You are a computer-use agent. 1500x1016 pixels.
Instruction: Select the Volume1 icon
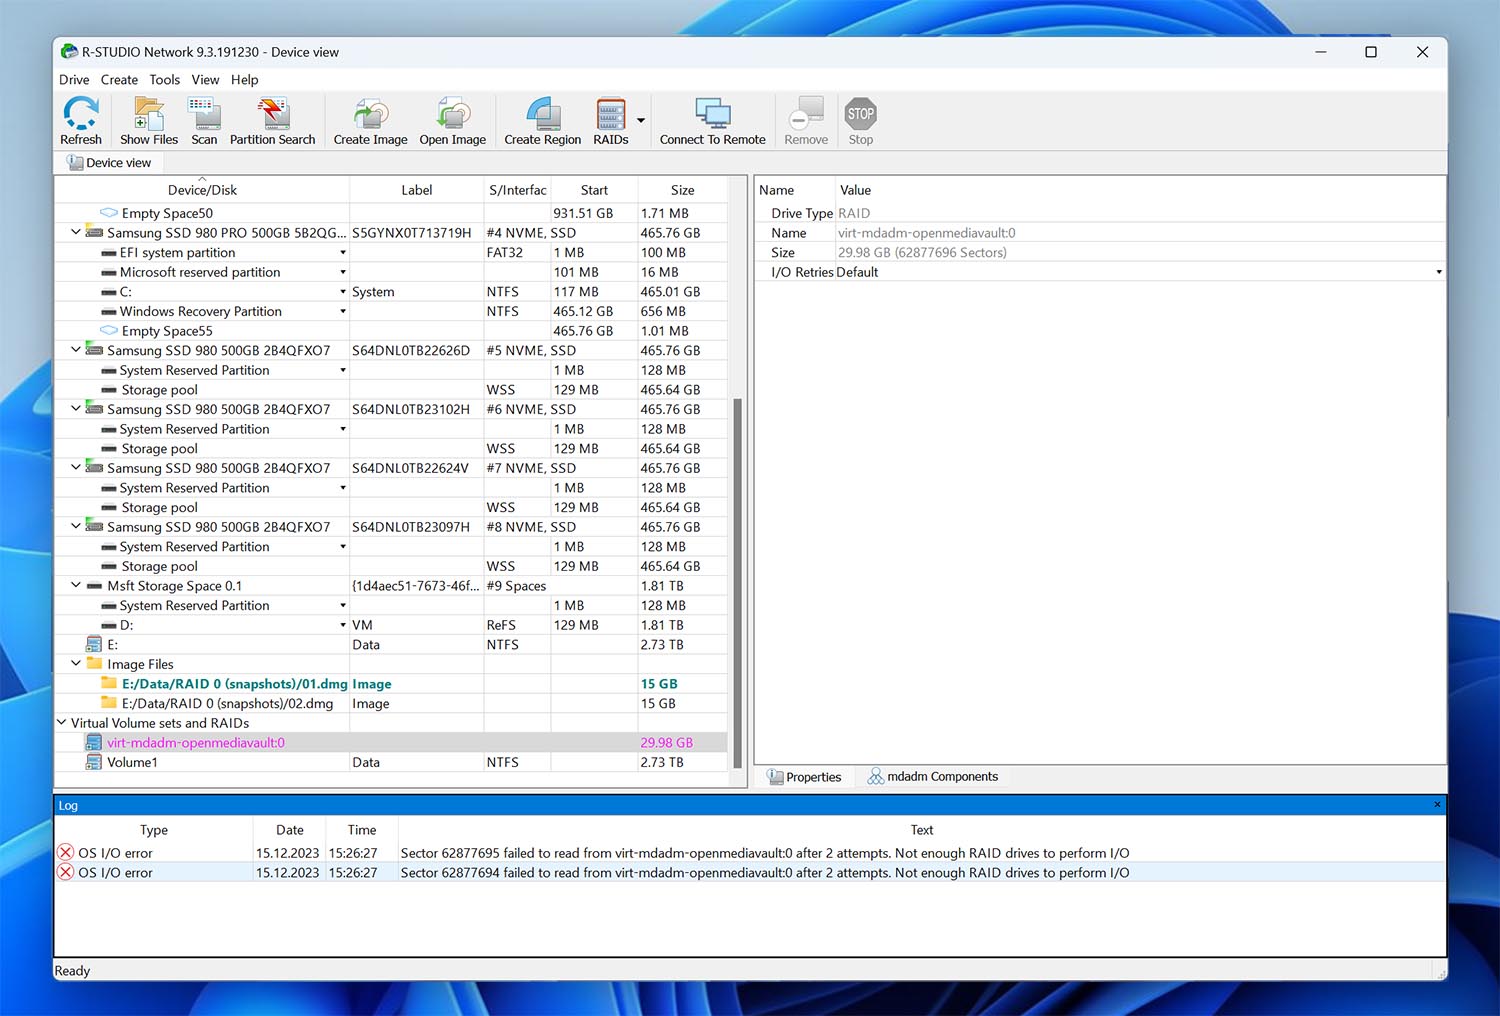[x=94, y=762]
